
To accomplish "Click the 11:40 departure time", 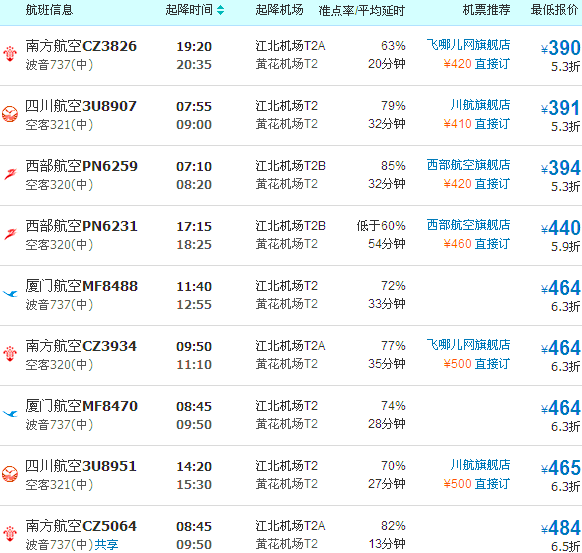I will click(194, 287).
